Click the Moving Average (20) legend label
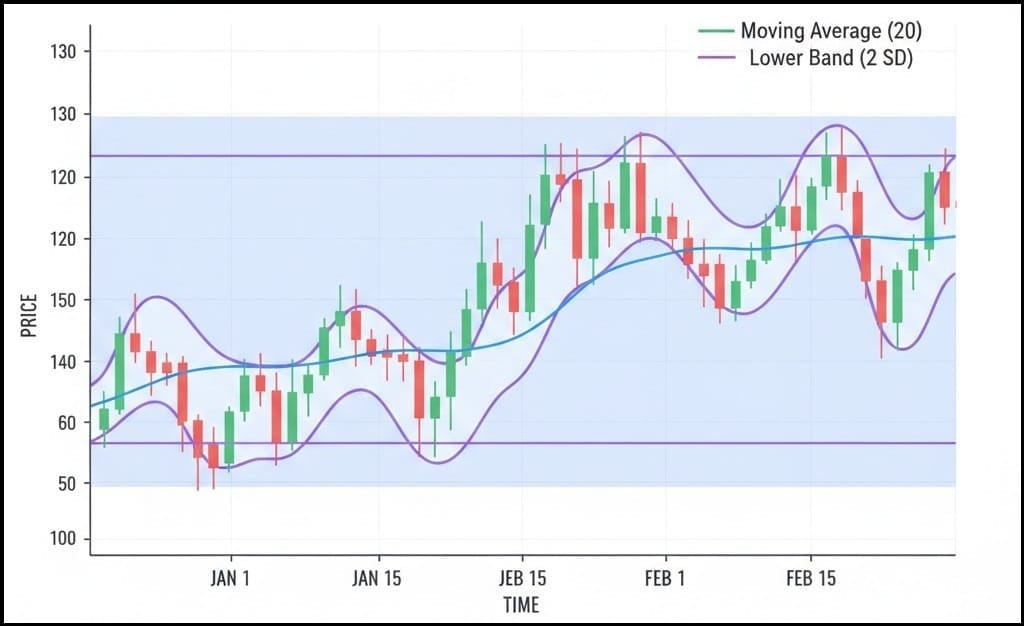The height and width of the screenshot is (626, 1024). pyautogui.click(x=830, y=31)
